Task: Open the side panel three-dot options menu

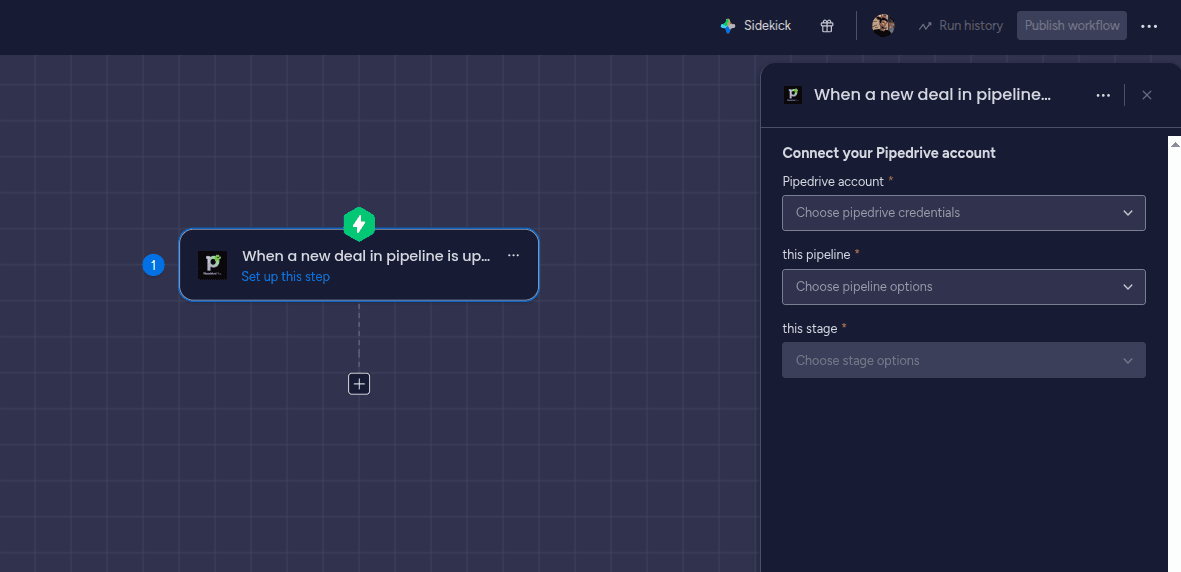Action: 1103,95
